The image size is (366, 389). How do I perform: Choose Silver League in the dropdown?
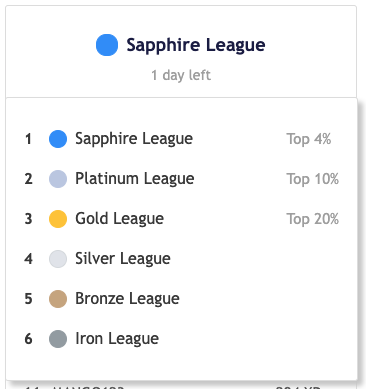tap(182, 259)
